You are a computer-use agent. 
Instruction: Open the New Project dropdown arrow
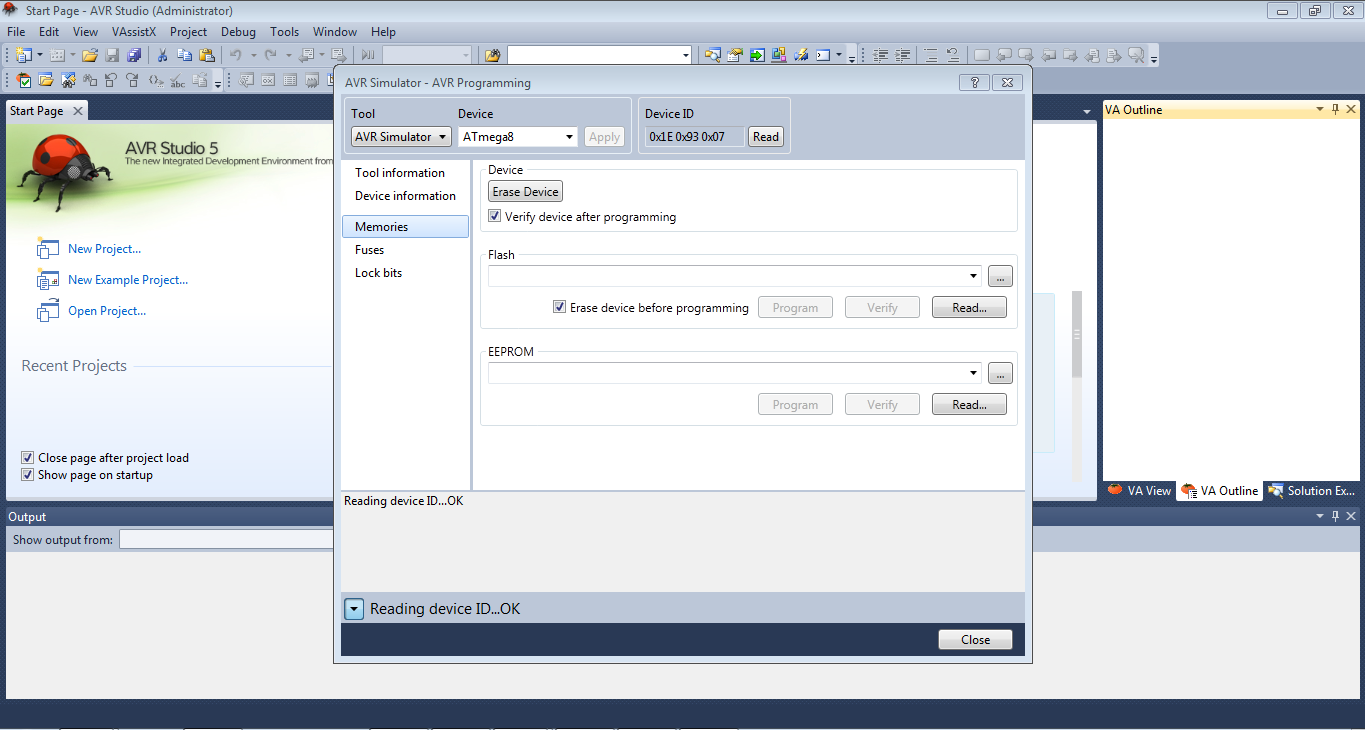tap(40, 55)
